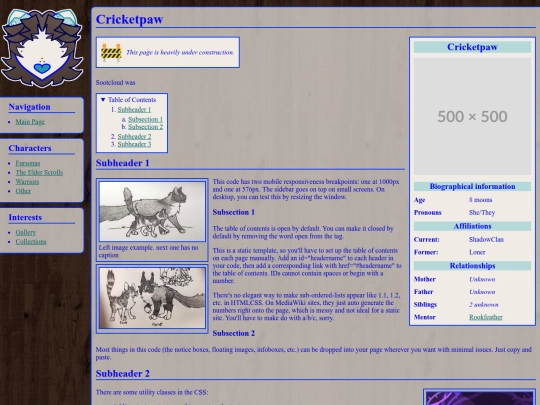This screenshot has width=540, height=405.
Task: Jump to Subheader 1 in contents
Action: click(x=134, y=110)
